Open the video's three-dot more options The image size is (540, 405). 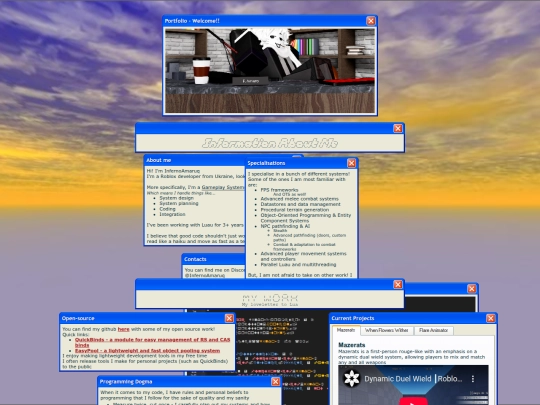473,379
